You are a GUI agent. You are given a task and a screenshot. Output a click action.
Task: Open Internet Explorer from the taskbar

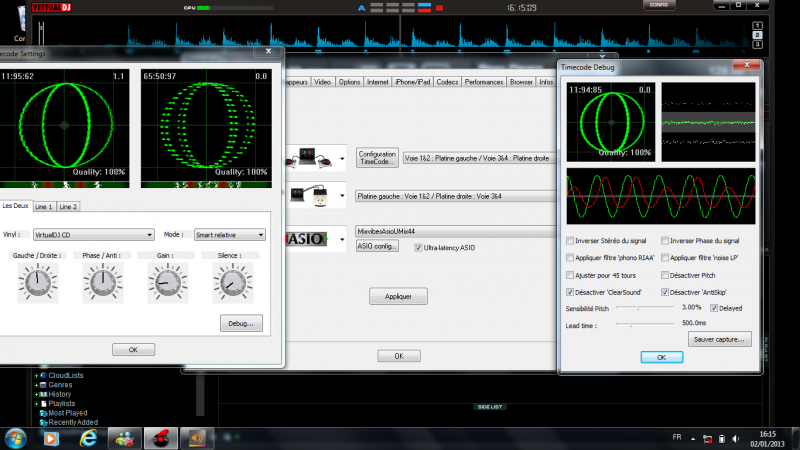click(88, 437)
